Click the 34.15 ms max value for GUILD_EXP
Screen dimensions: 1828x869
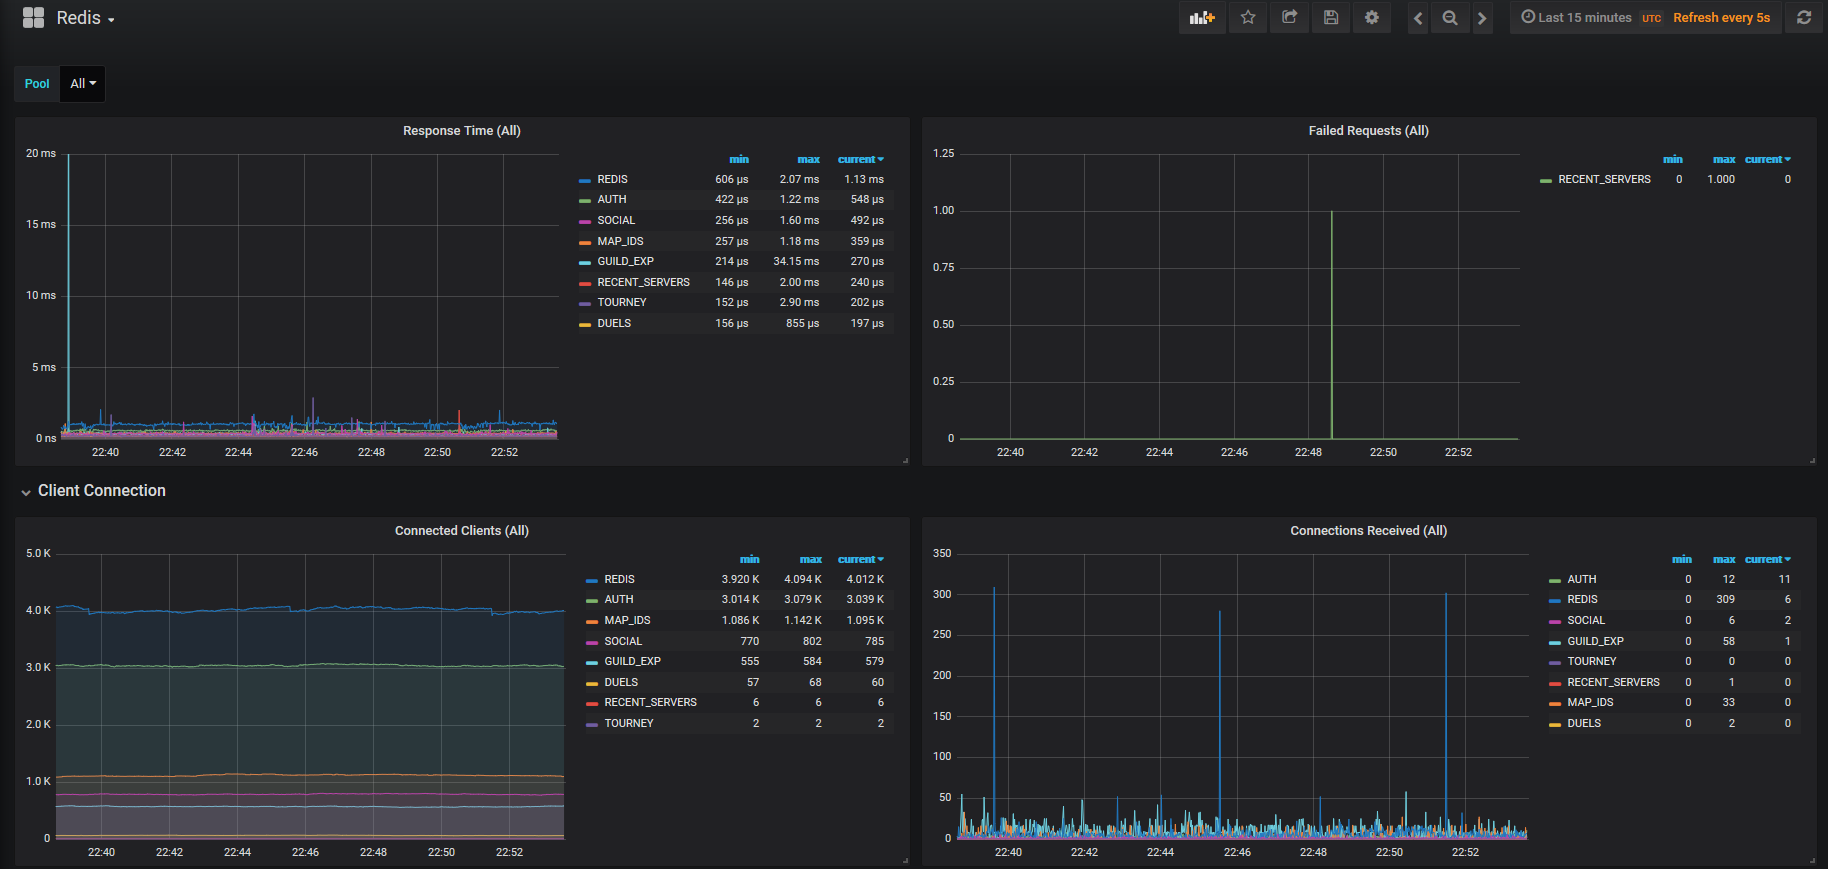(796, 262)
